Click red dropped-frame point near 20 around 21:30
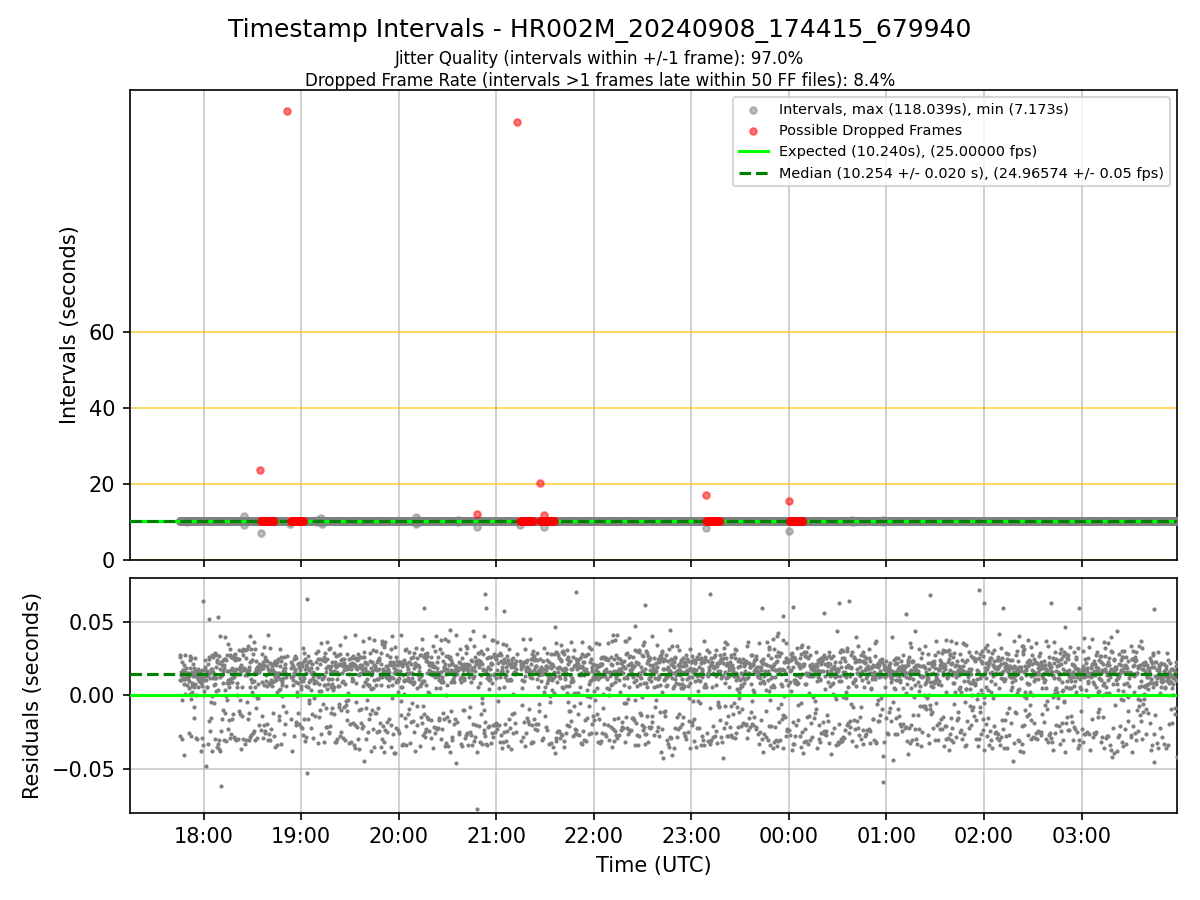The height and width of the screenshot is (900, 1200). point(540,483)
